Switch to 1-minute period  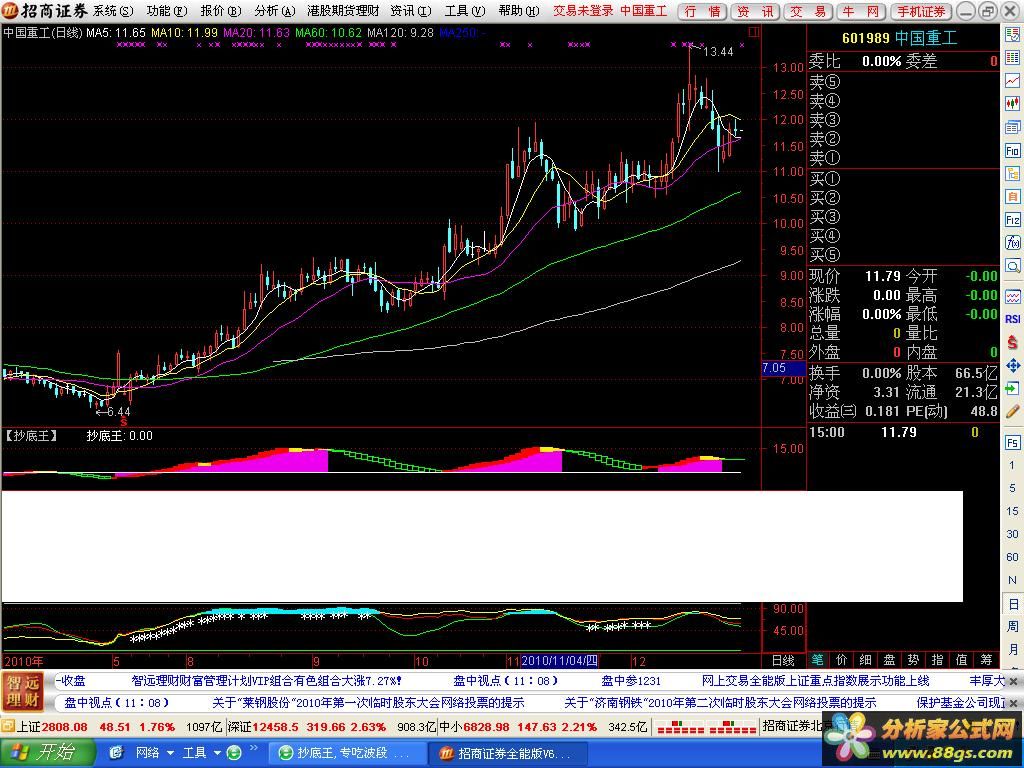(1012, 465)
